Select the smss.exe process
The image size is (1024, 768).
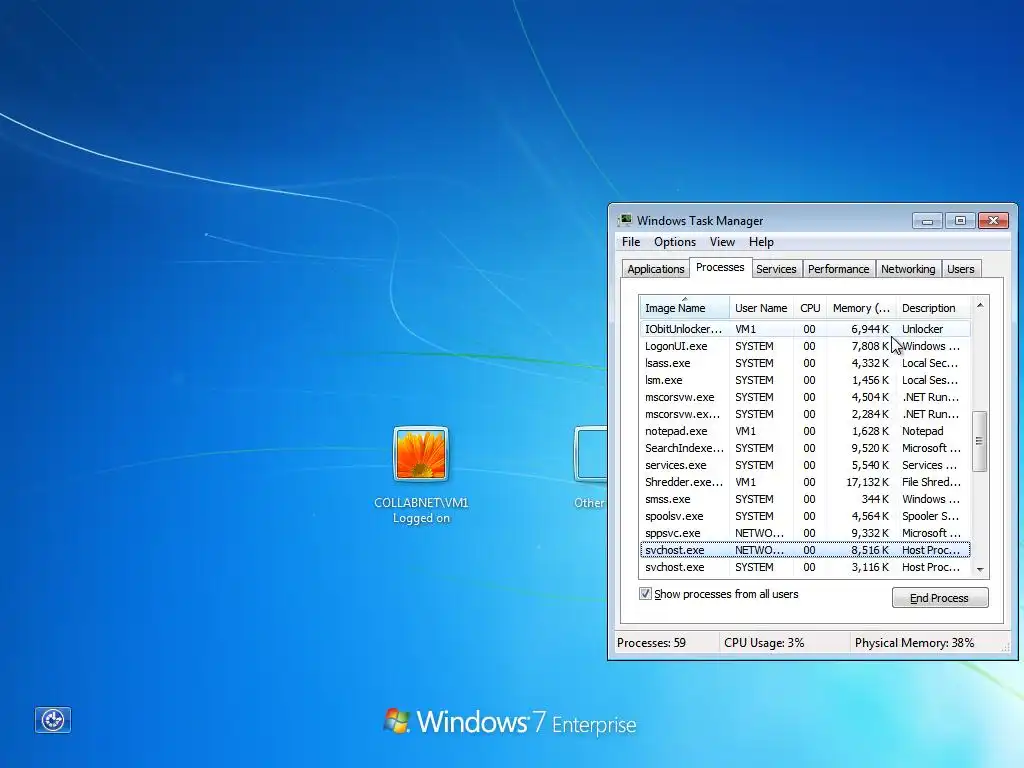click(805, 498)
